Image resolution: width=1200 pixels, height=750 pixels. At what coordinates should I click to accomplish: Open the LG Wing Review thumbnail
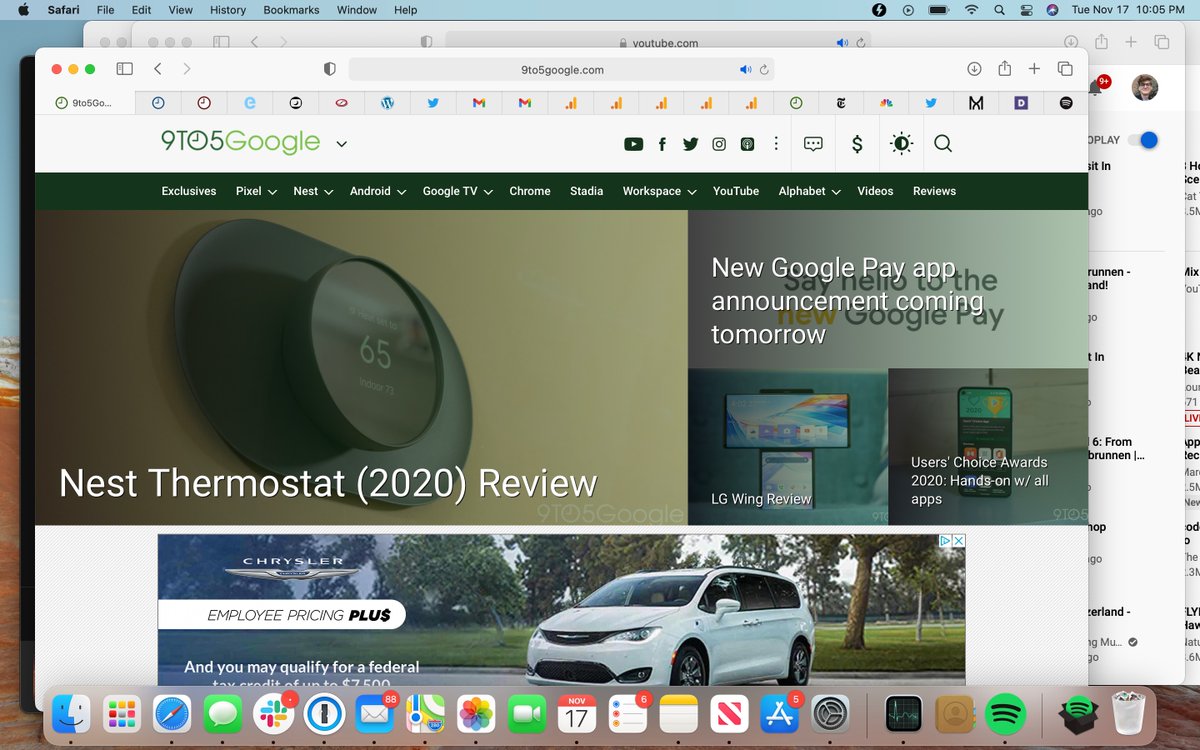(788, 446)
